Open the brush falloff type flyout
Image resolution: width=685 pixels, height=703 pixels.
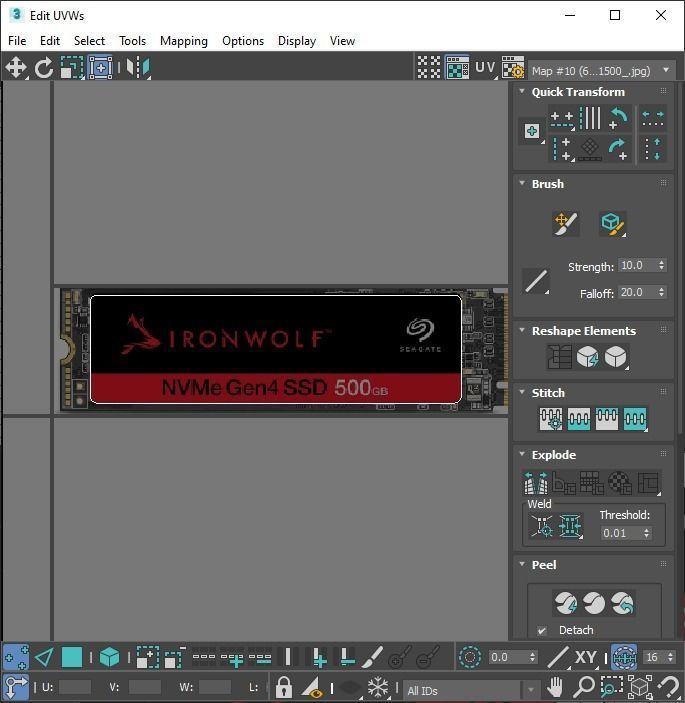(x=536, y=281)
